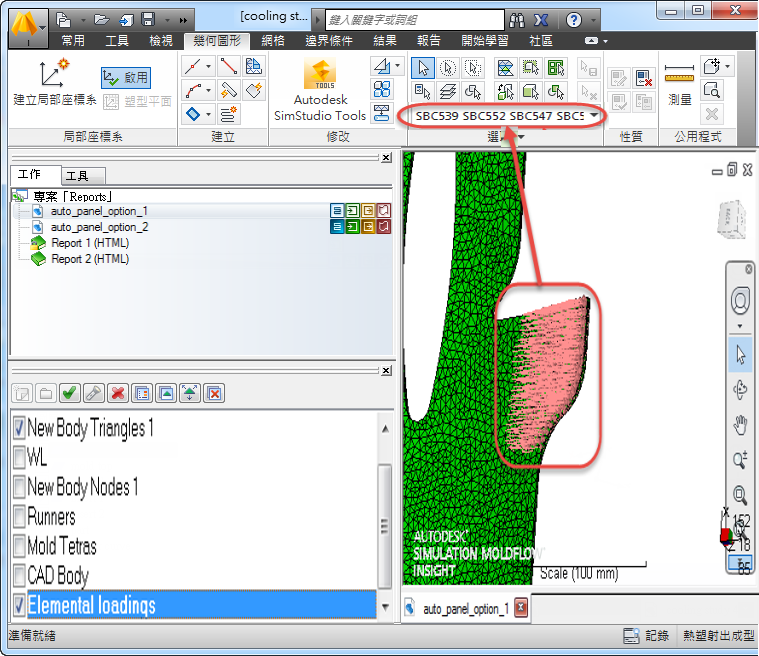Open Report 1 (HTML) in project tree

(90, 243)
